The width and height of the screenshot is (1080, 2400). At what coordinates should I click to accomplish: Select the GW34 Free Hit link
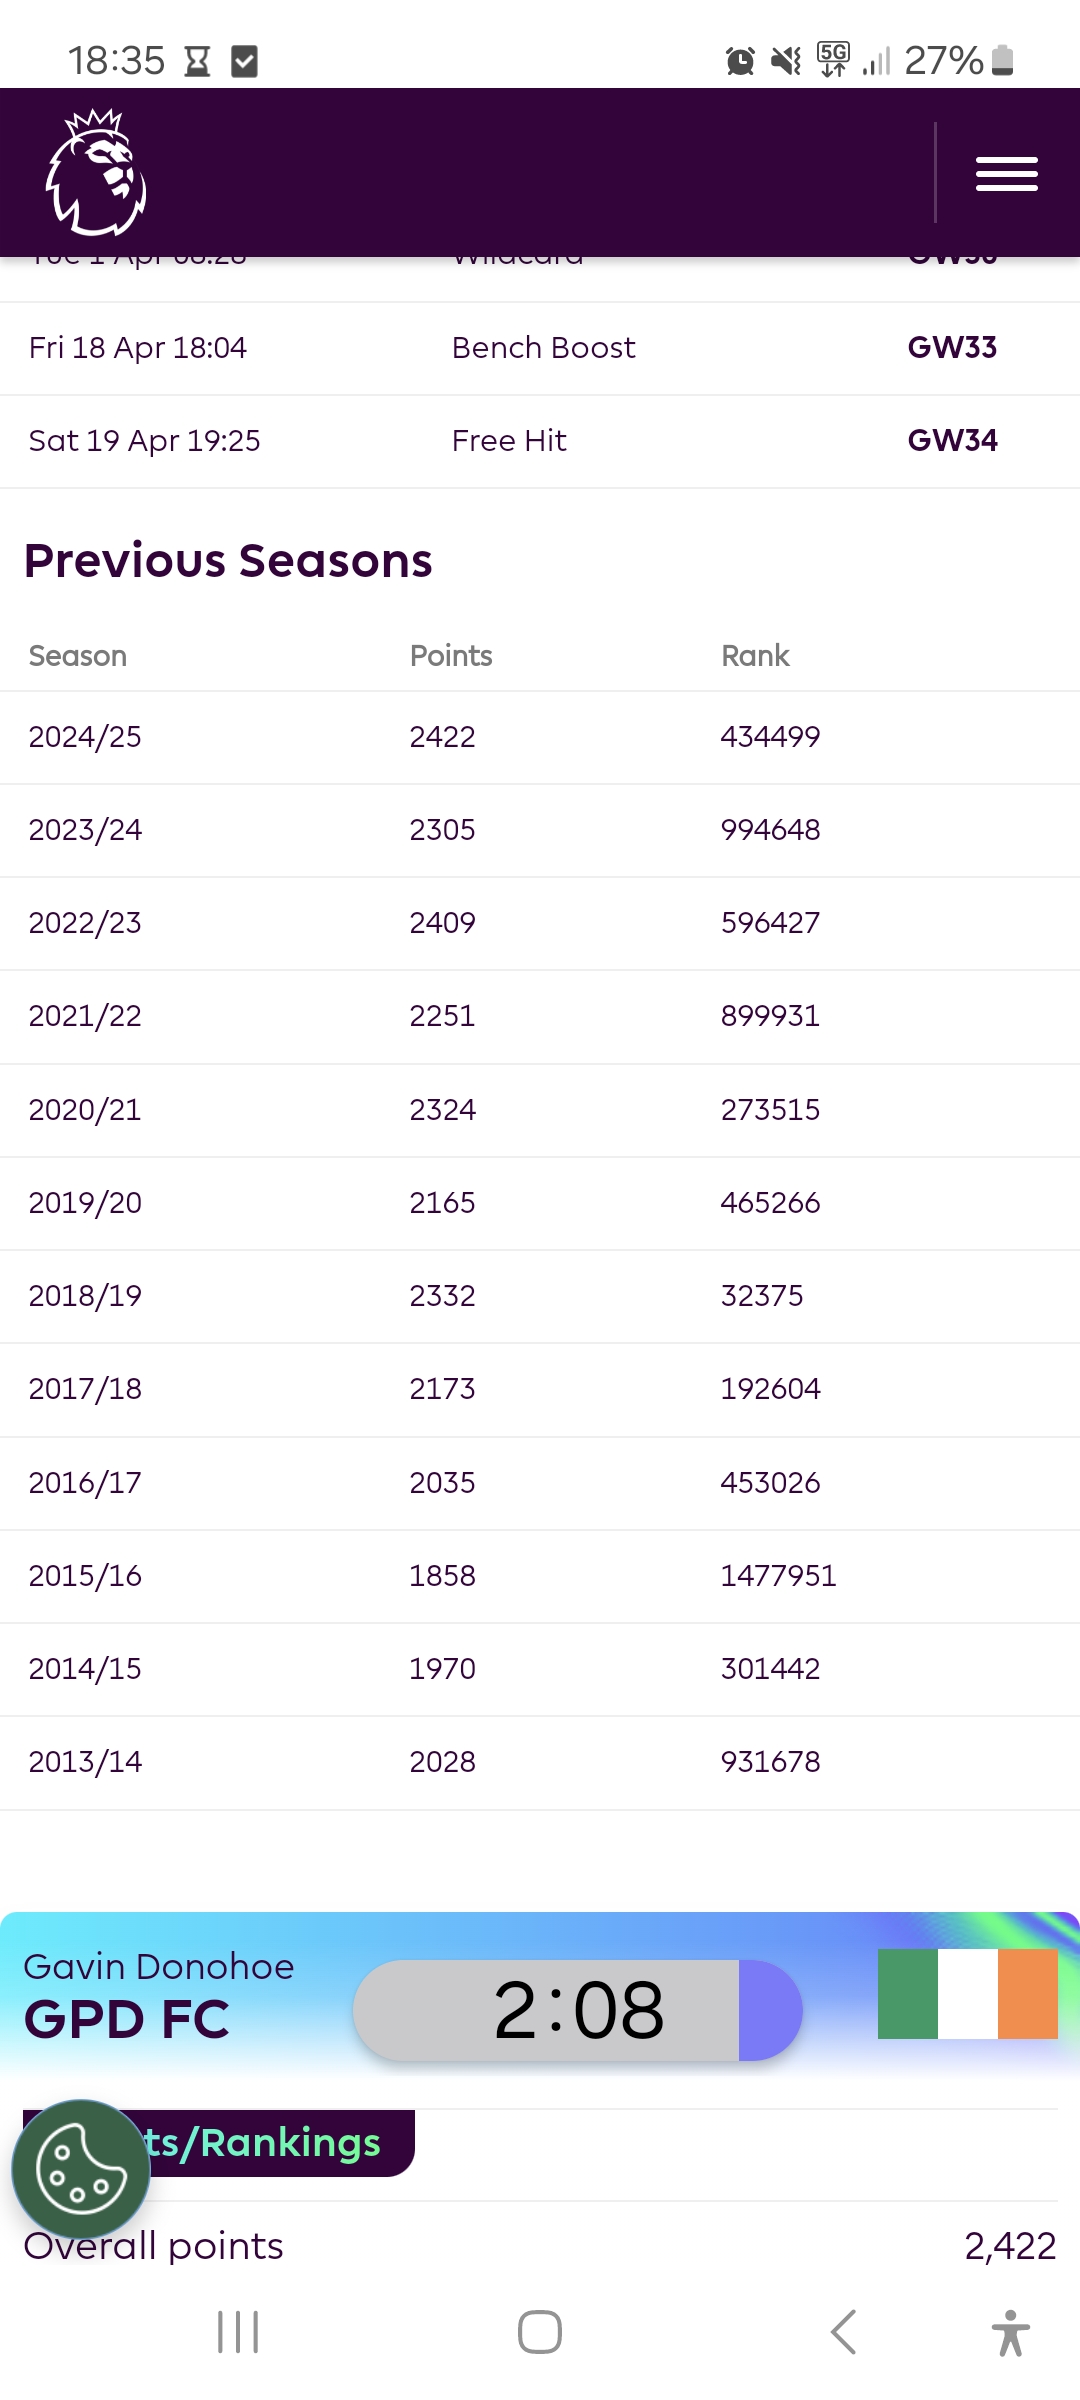click(952, 440)
